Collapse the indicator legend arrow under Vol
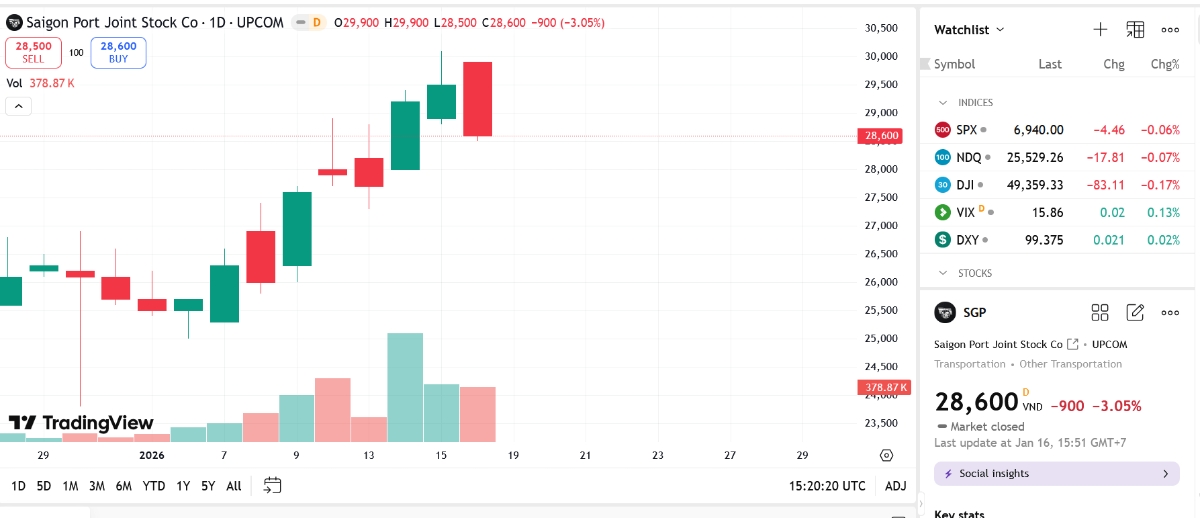The height and width of the screenshot is (518, 1200). pos(18,106)
